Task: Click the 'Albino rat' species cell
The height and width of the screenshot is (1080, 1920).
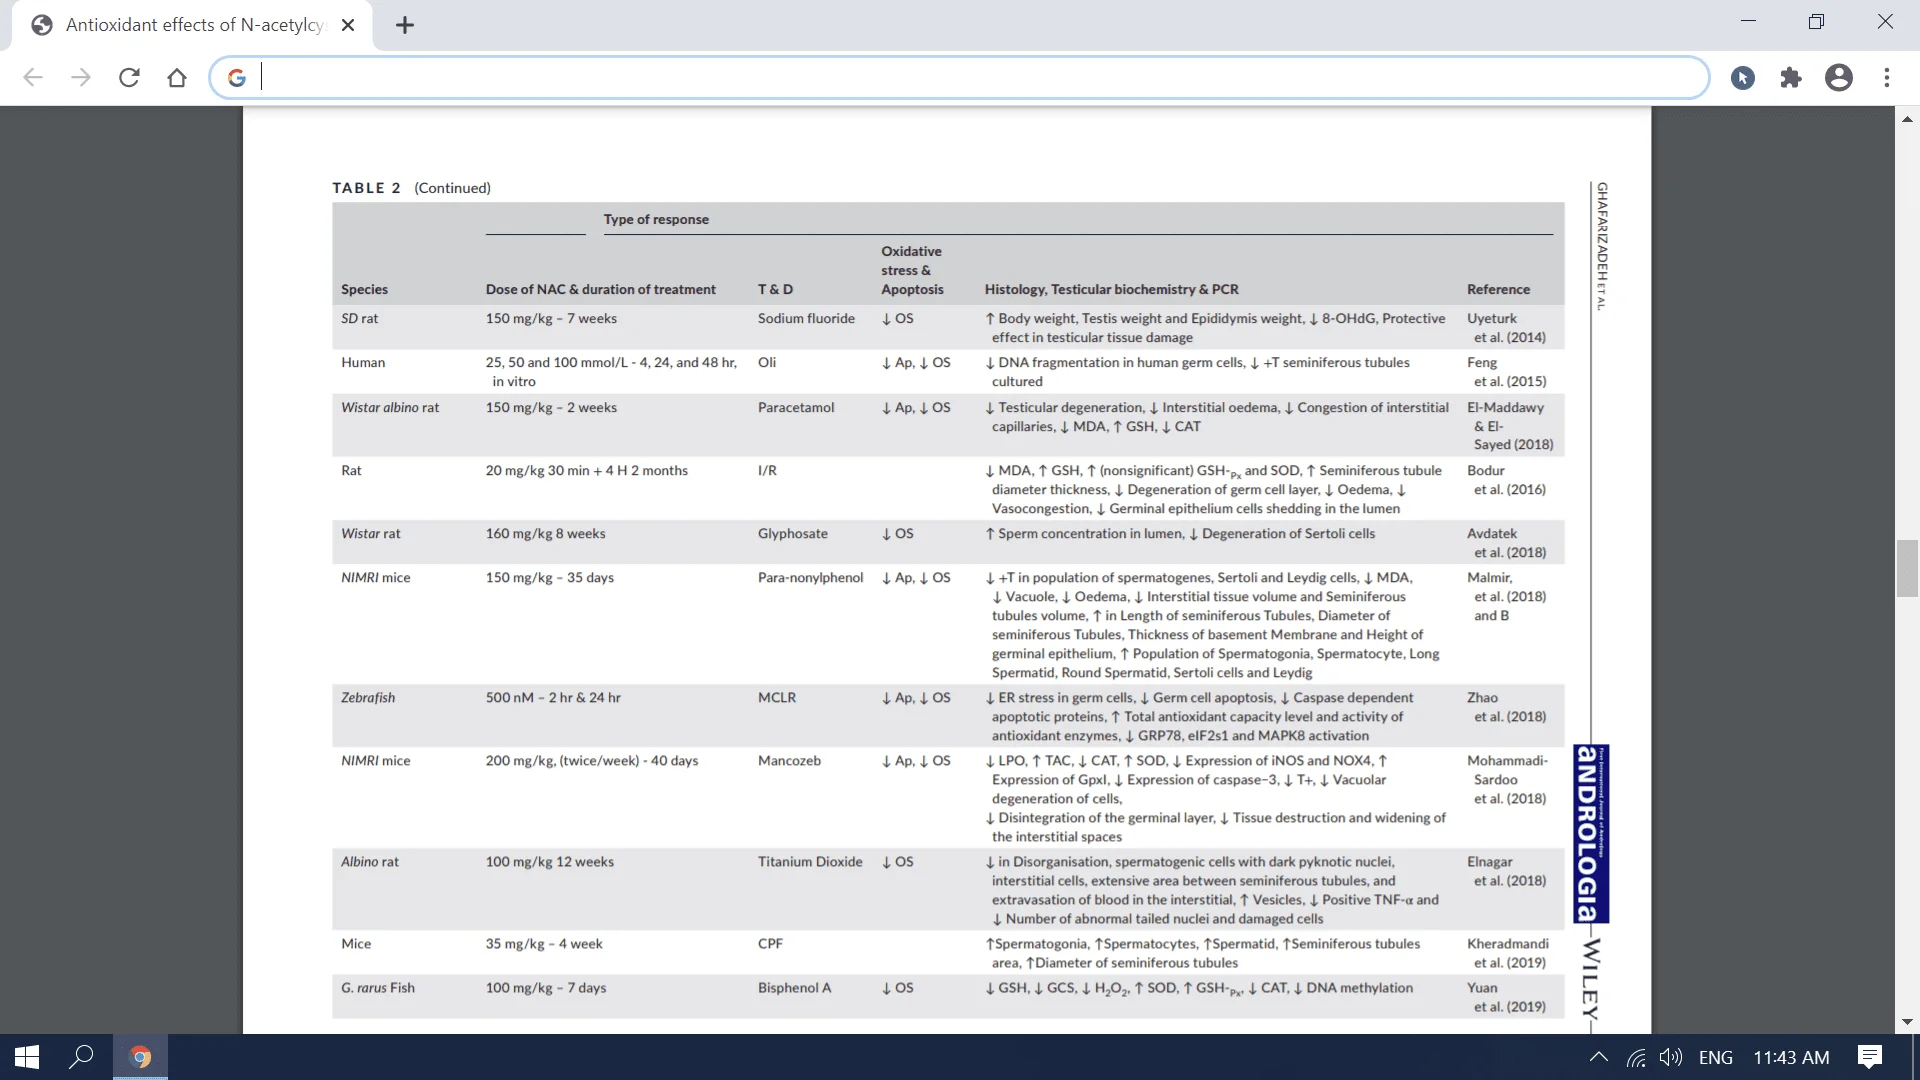Action: coord(370,861)
